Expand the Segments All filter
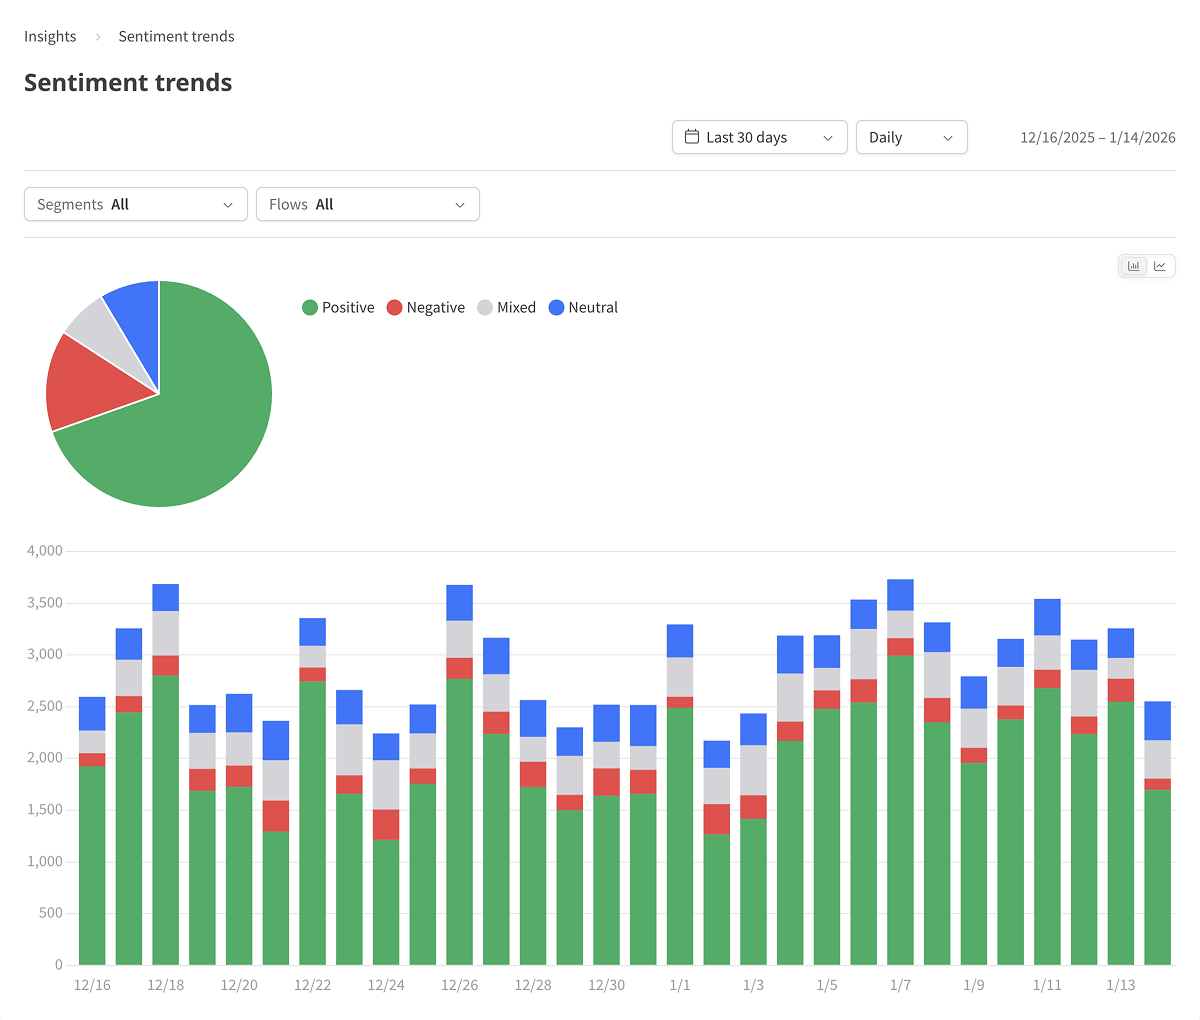Viewport: 1200px width, 1020px height. 135,204
